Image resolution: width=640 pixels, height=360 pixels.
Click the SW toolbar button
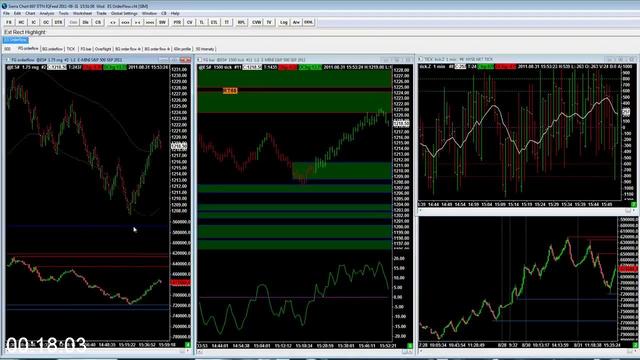pos(162,22)
